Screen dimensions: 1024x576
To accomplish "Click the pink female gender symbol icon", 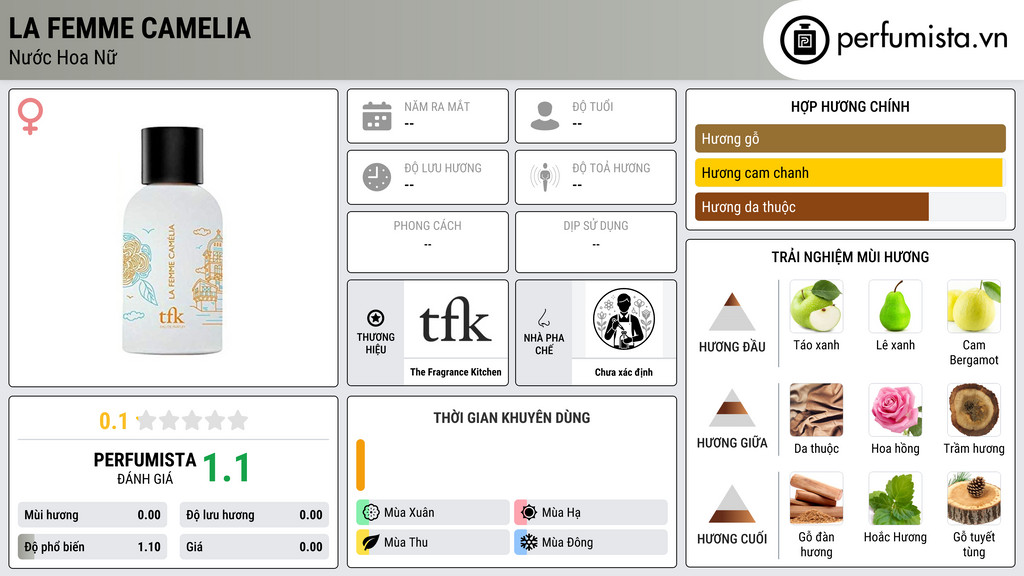I will pos(30,116).
